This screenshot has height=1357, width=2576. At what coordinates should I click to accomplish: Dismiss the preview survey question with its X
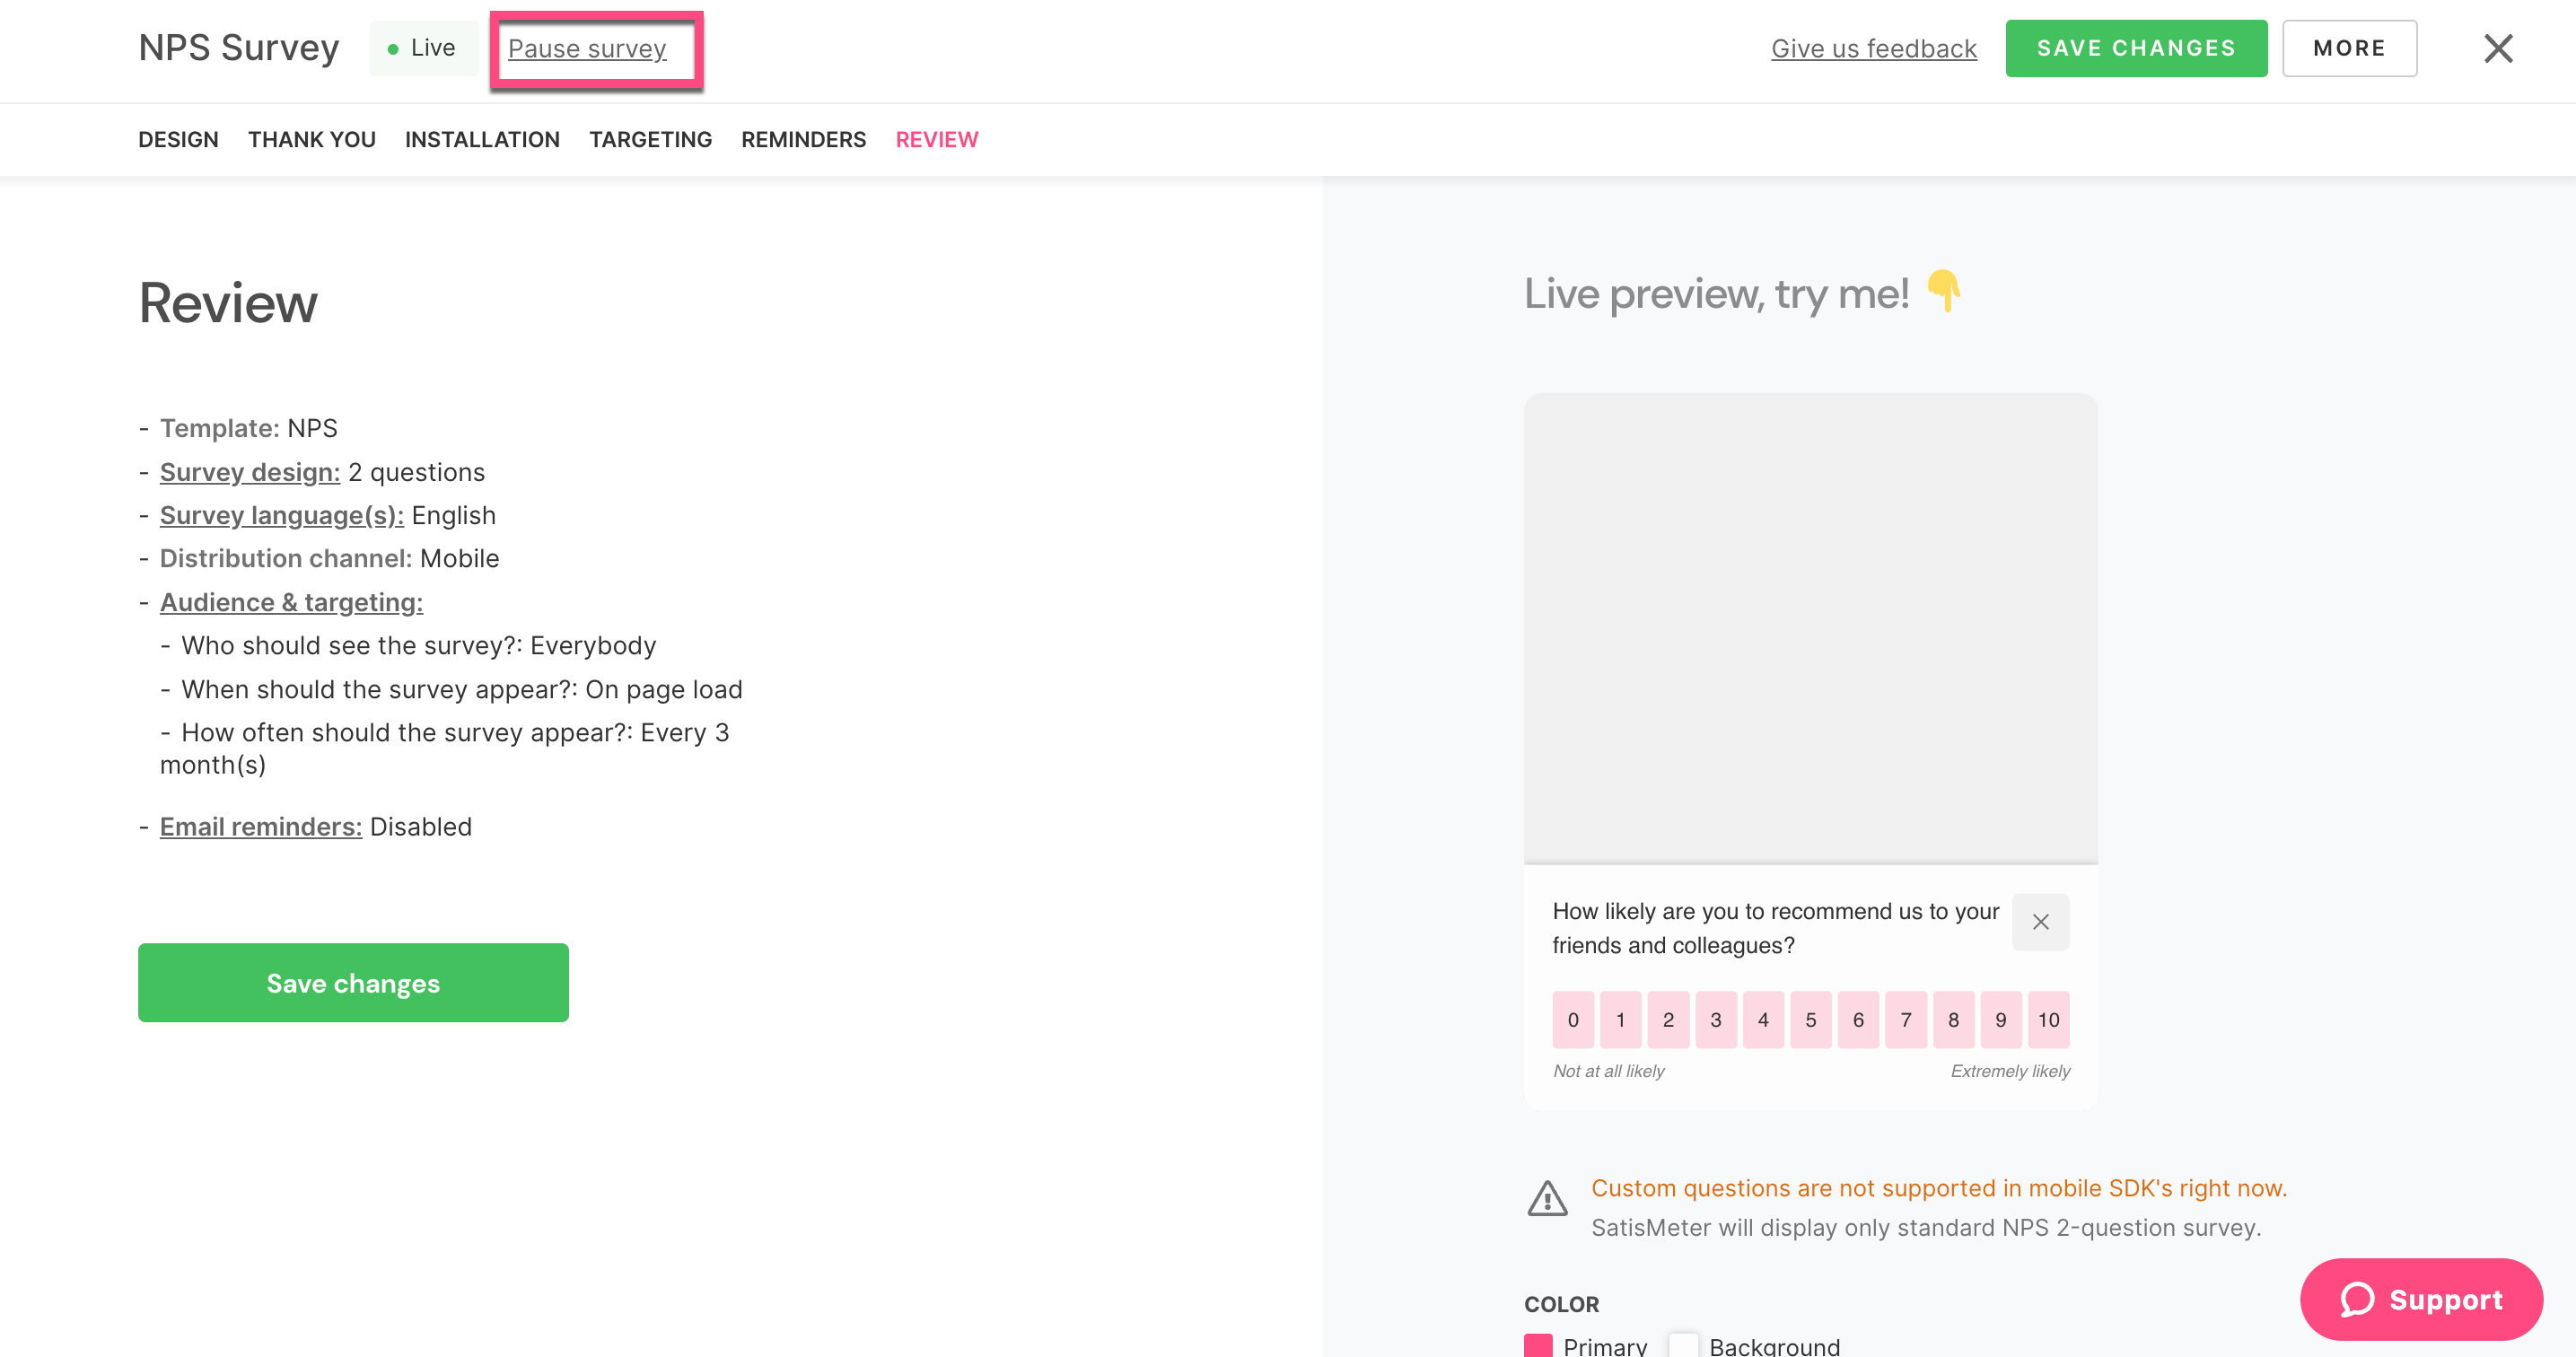[2040, 921]
